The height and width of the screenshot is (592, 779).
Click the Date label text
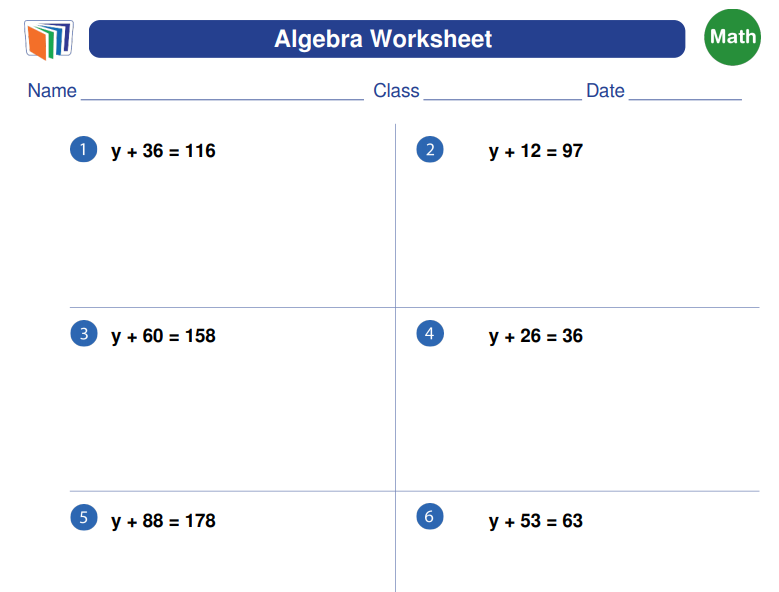click(605, 91)
